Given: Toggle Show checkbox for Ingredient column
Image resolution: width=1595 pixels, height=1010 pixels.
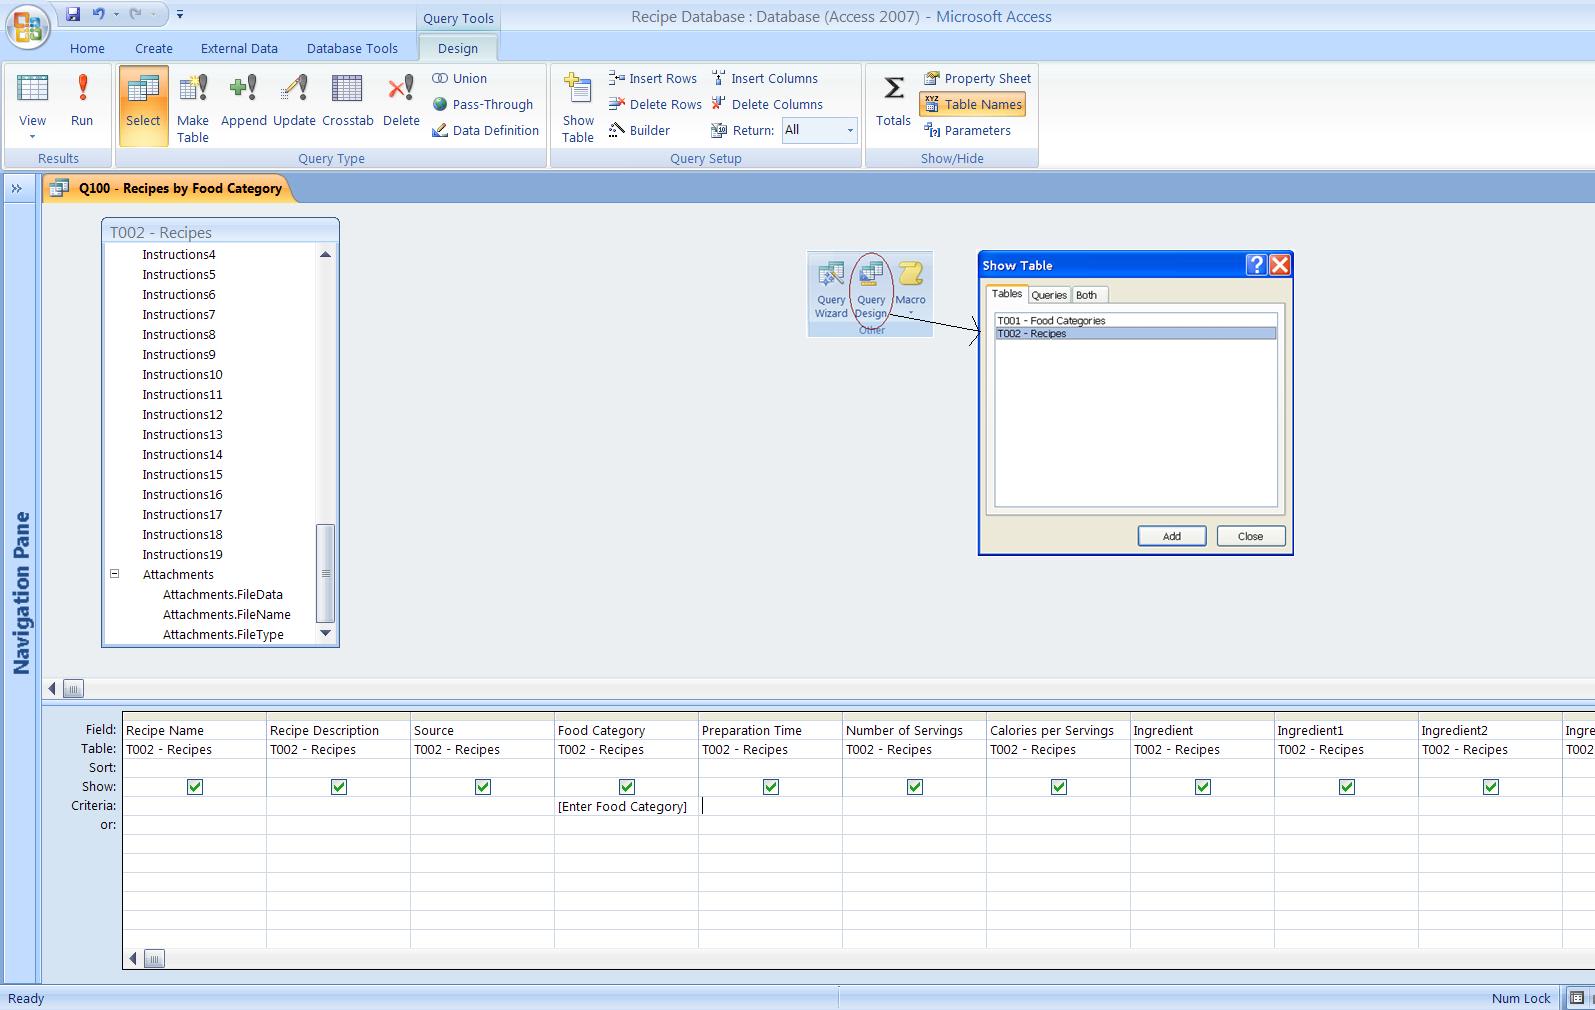Looking at the screenshot, I should pyautogui.click(x=1203, y=787).
